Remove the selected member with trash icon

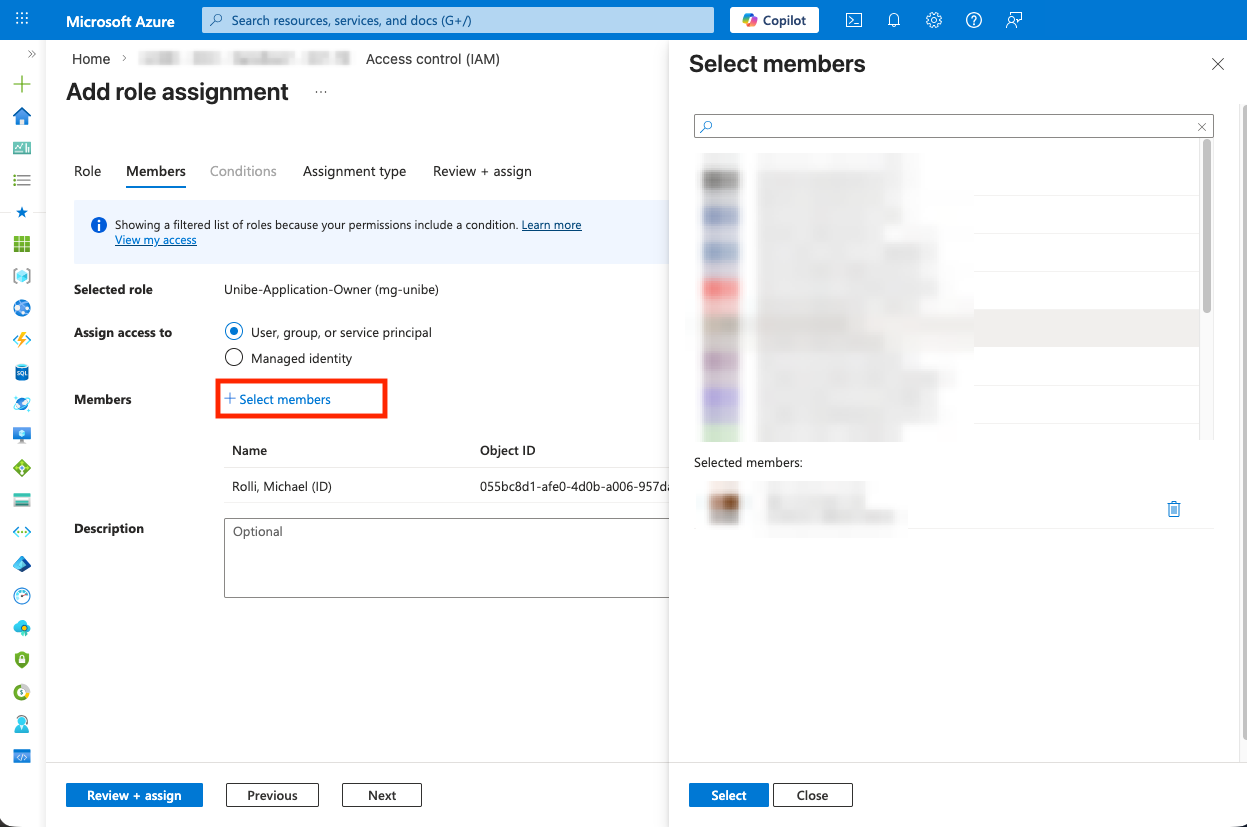(1174, 509)
